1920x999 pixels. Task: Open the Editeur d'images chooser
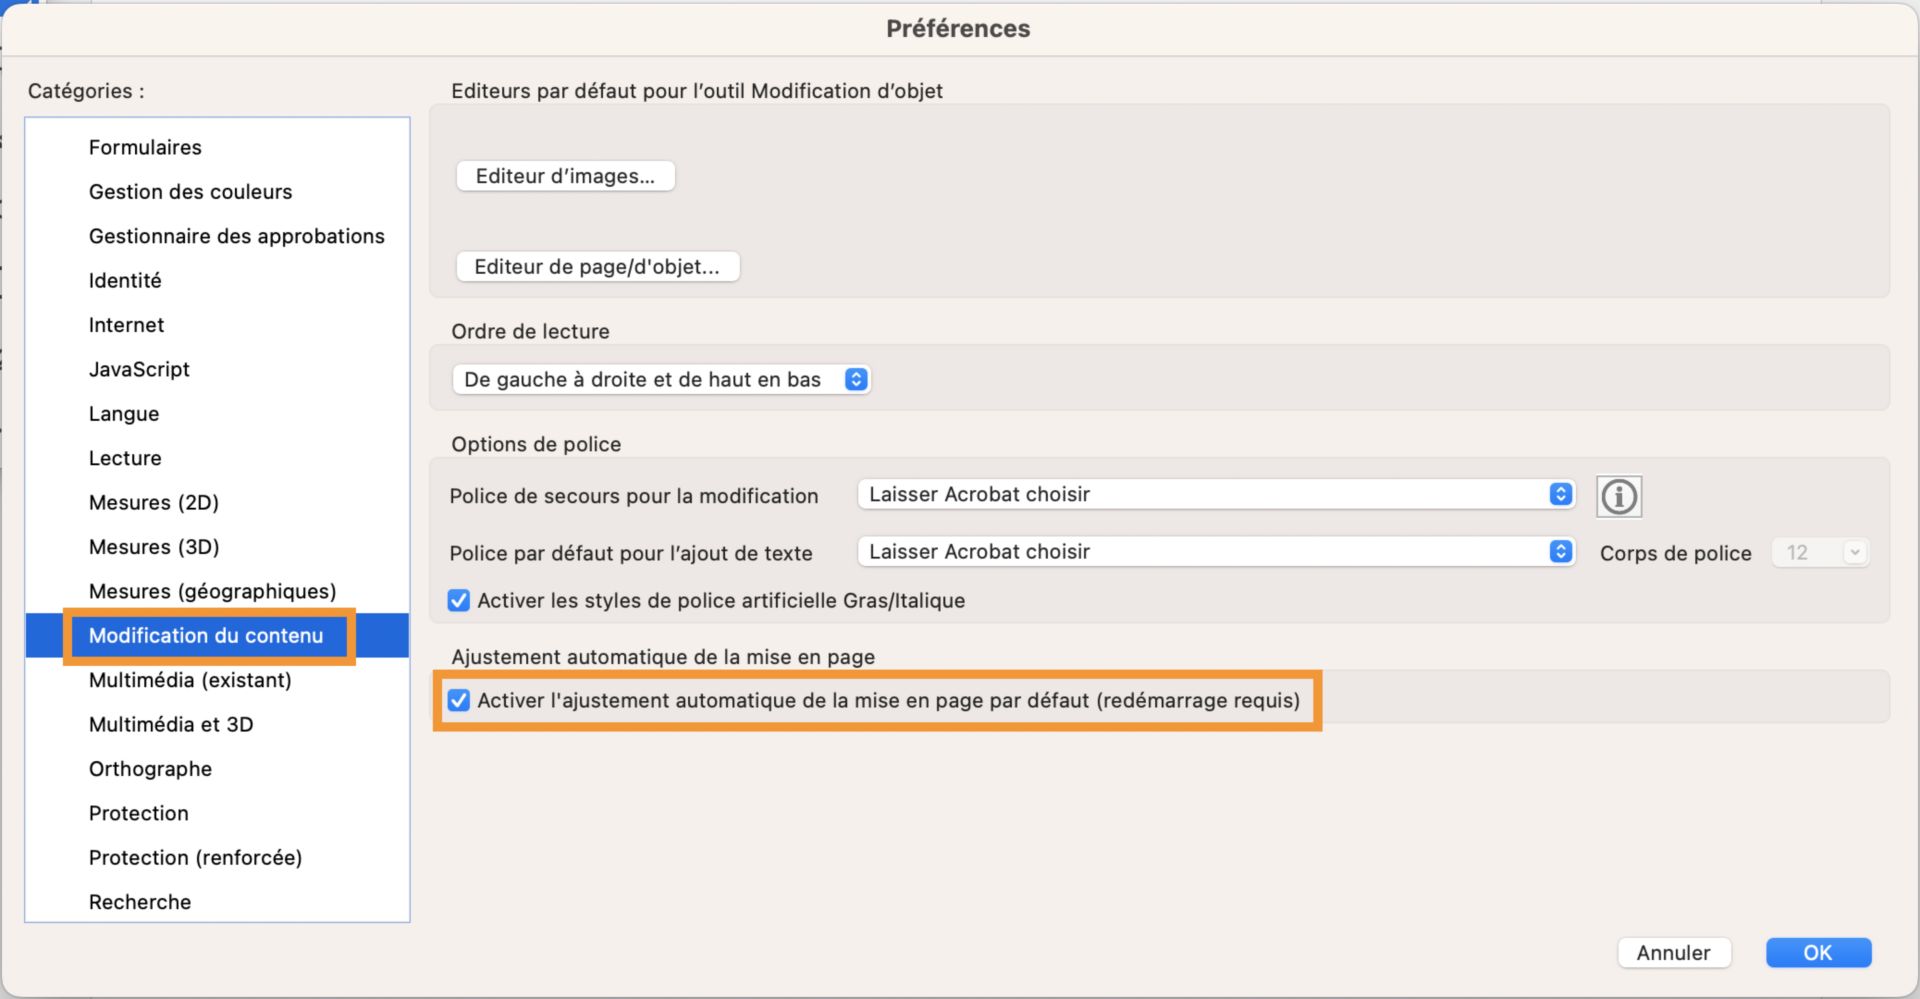(x=565, y=175)
